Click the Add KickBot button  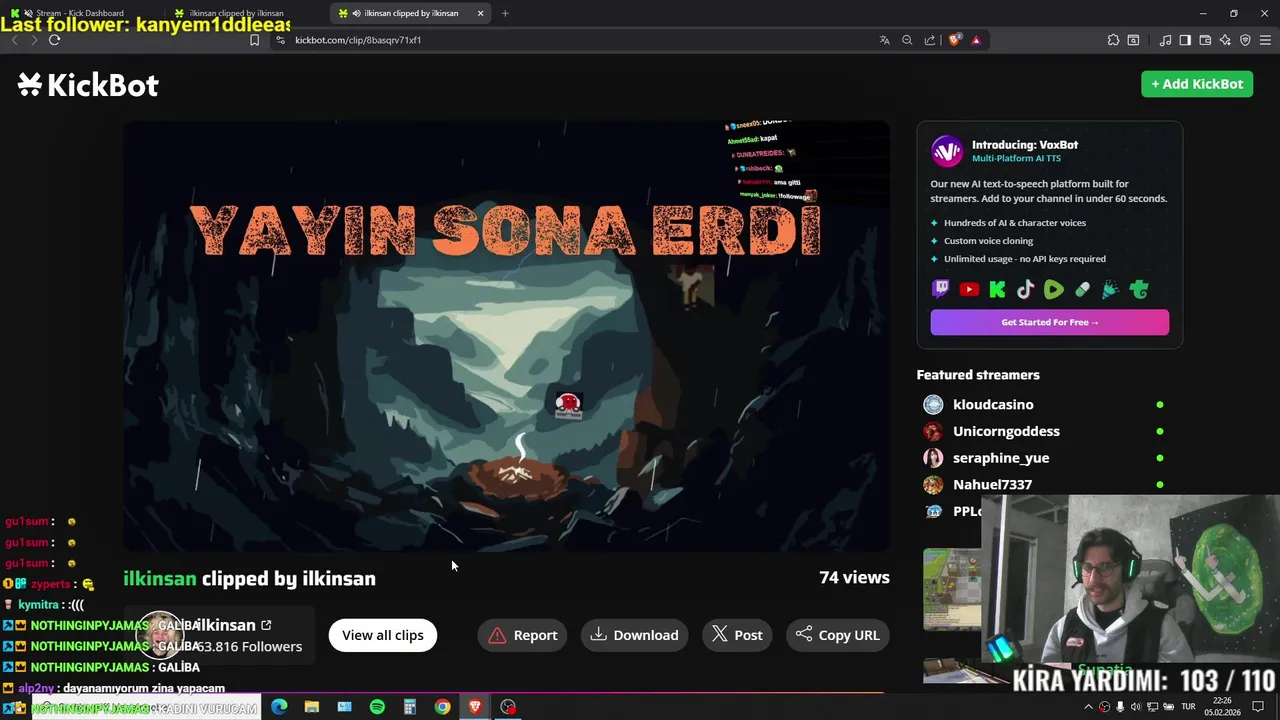coord(1197,84)
